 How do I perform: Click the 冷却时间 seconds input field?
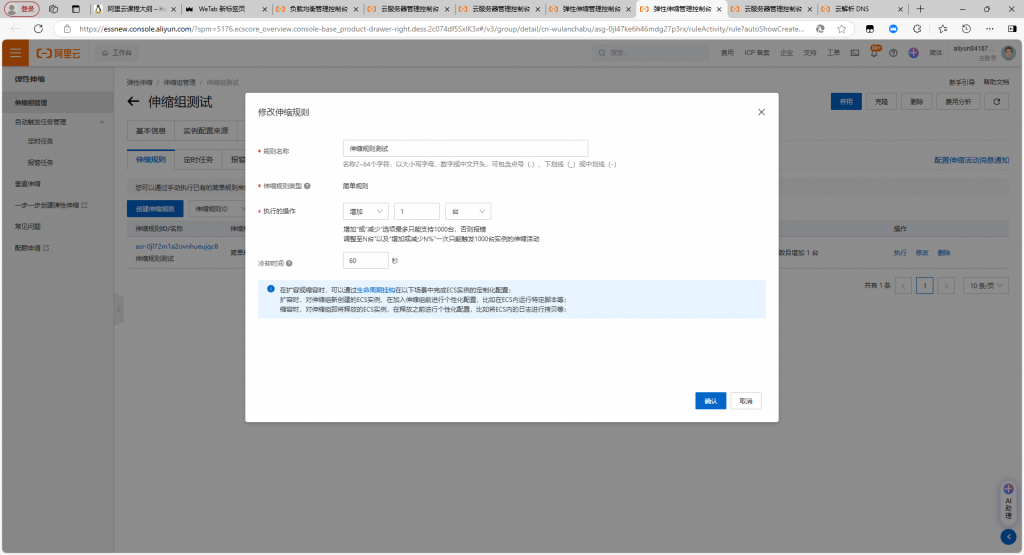point(365,260)
